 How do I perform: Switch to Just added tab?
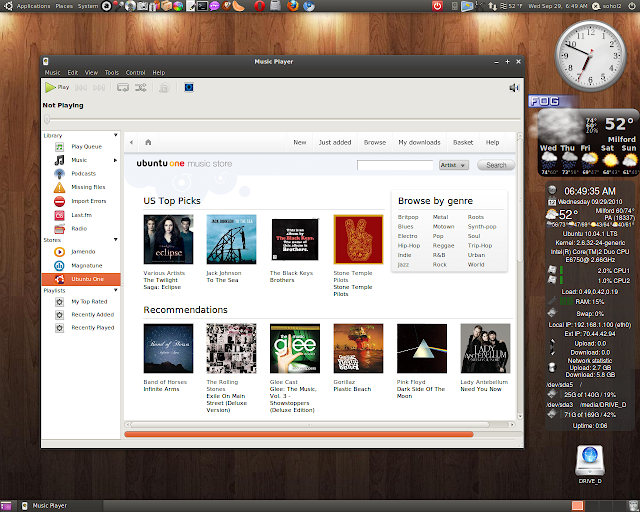pos(335,142)
